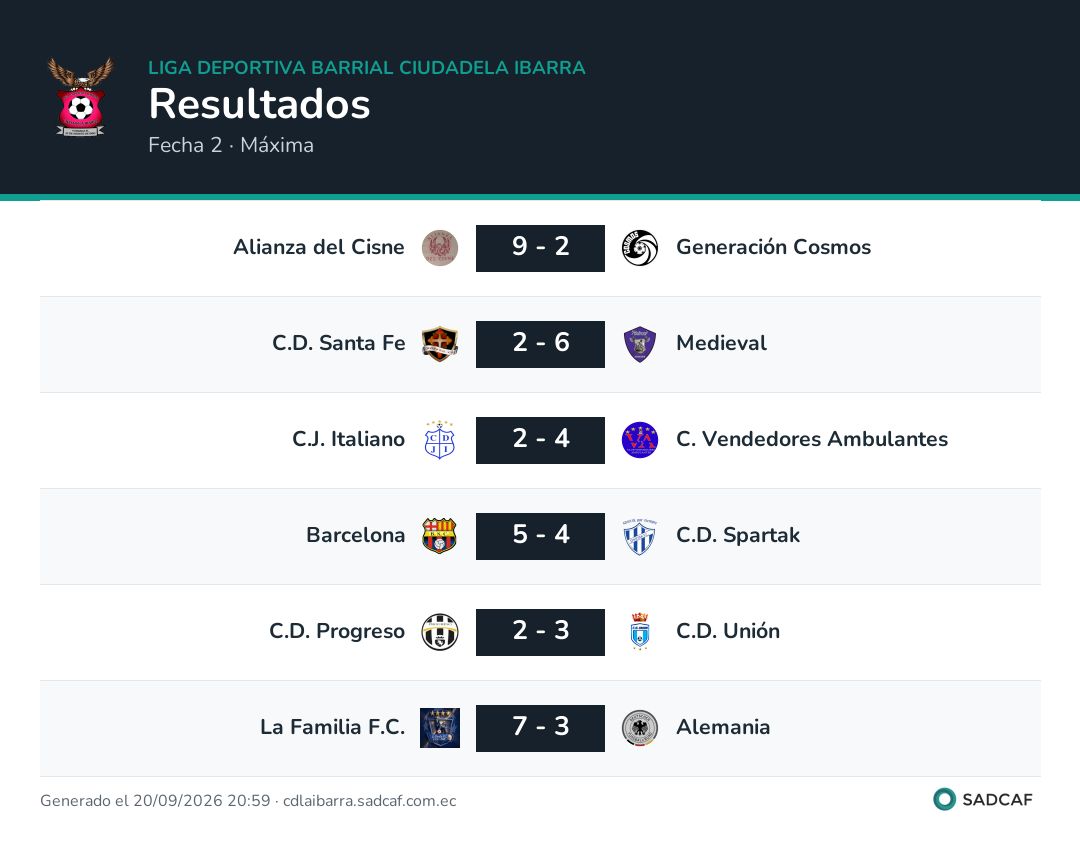This screenshot has height=852, width=1080.
Task: Click the C.J. Italiano blue crest
Action: pyautogui.click(x=439, y=439)
